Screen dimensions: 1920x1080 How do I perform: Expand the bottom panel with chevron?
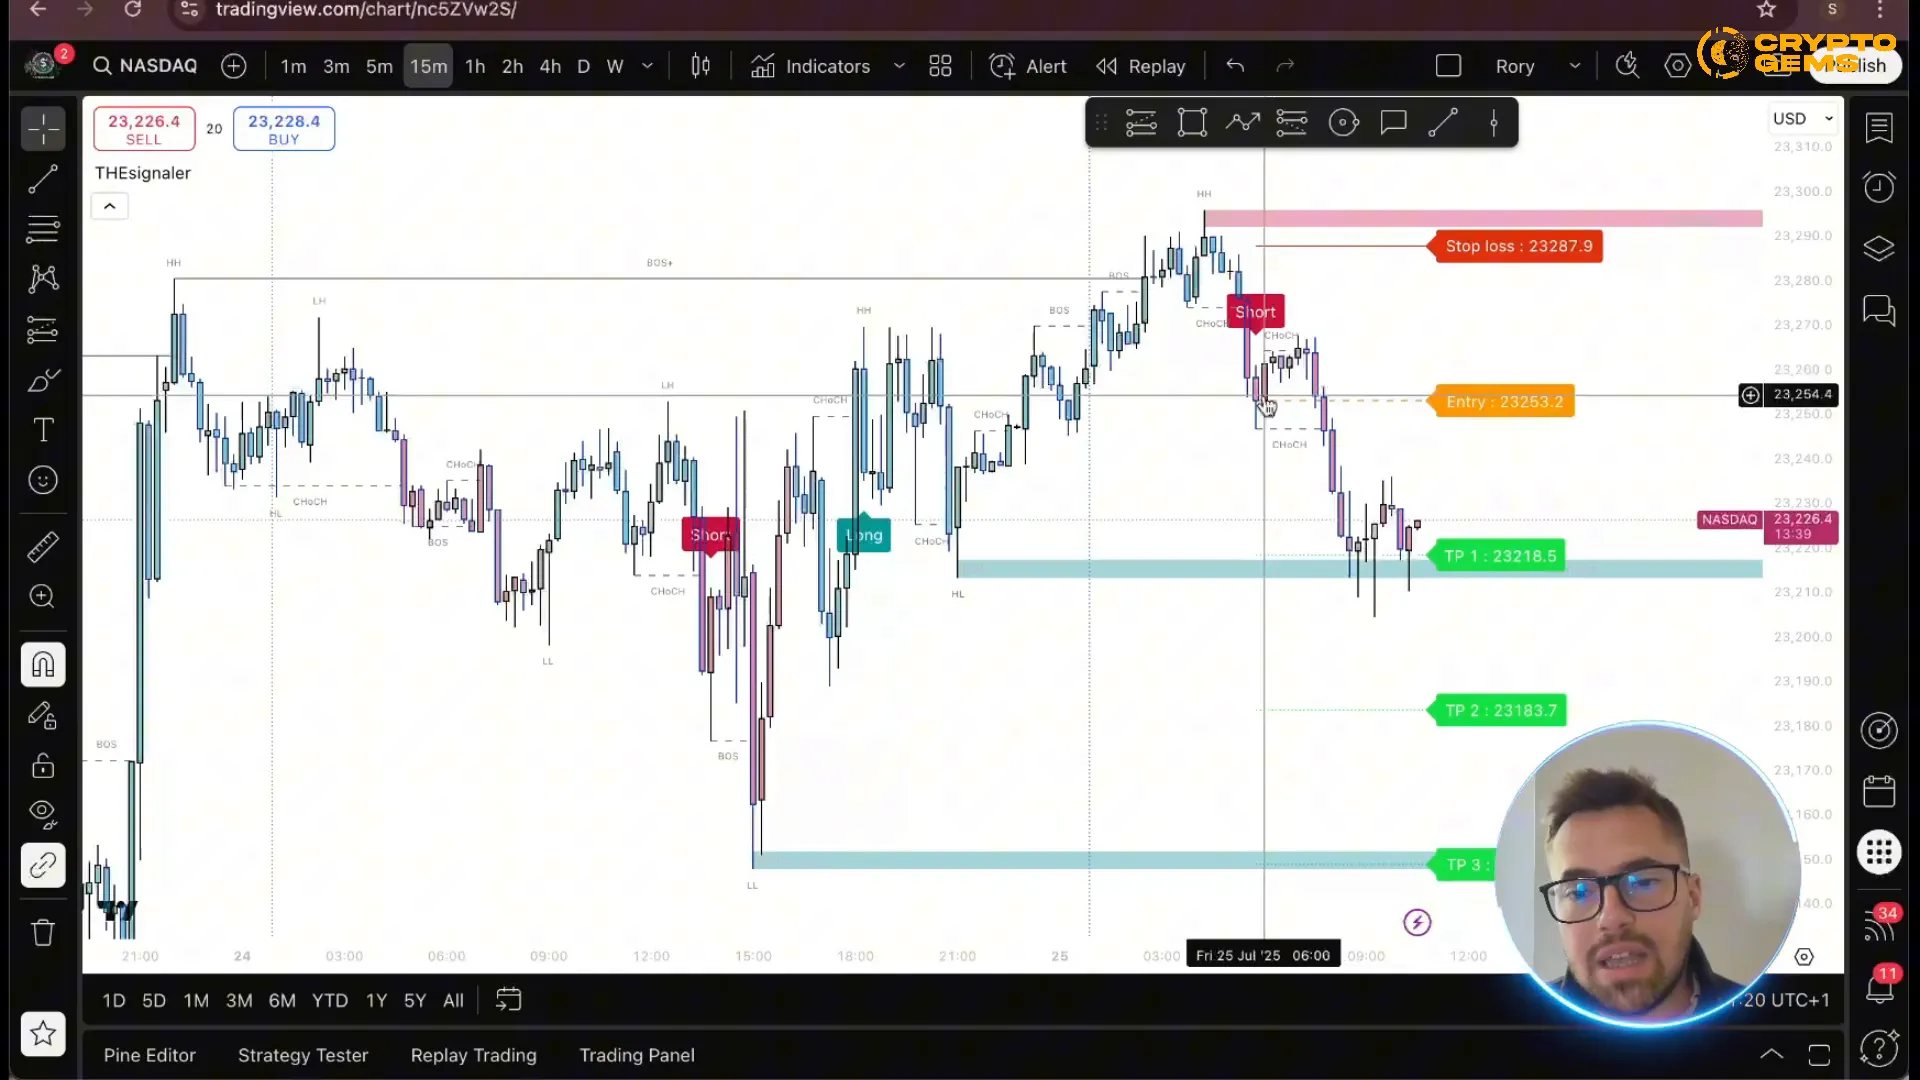tap(1772, 1055)
